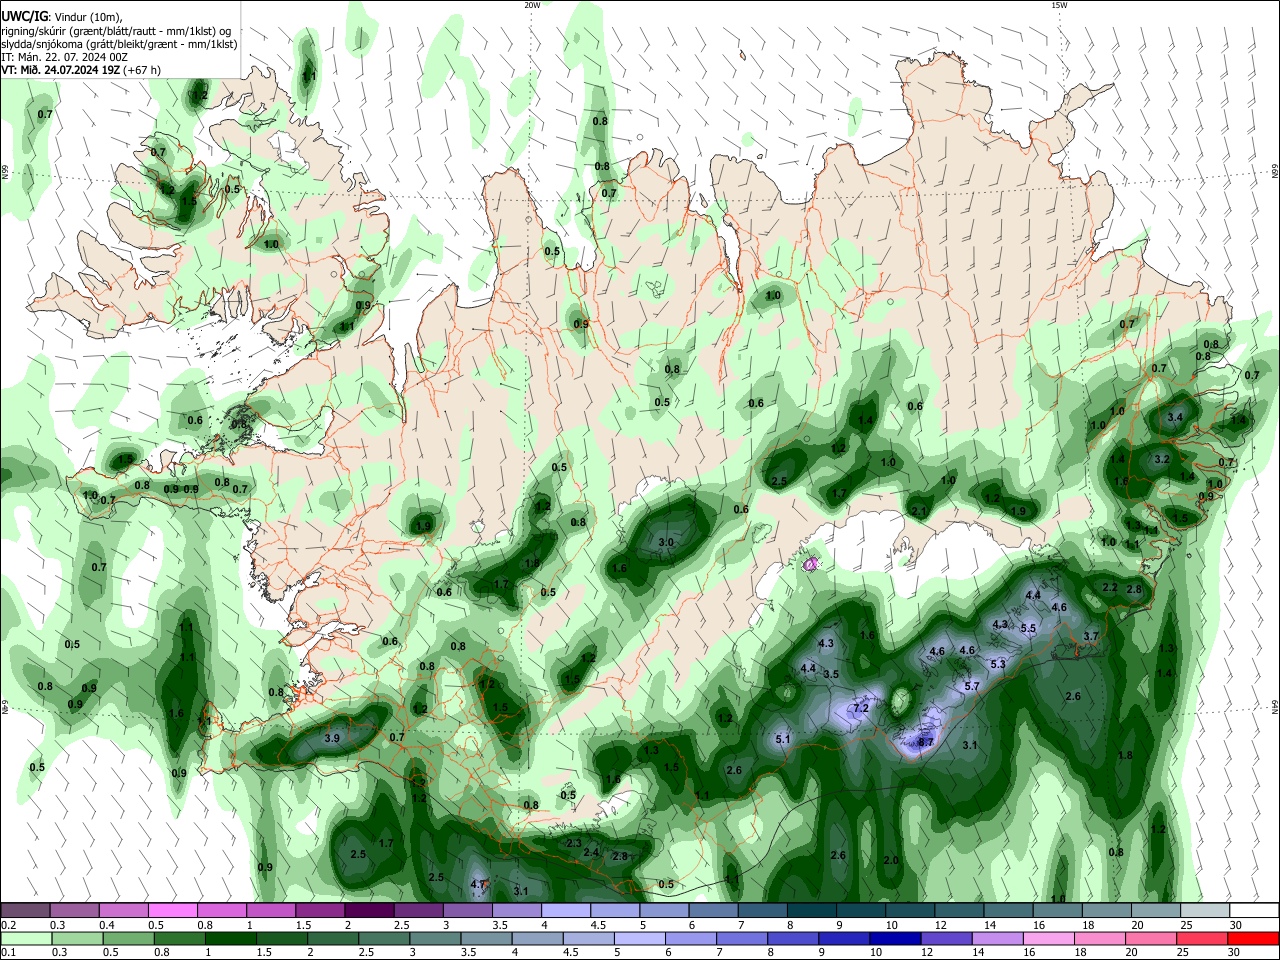Viewport: 1280px width, 960px height.
Task: Pick the bright magenta swatch labeled 0.5 in snow legend
Action: (173, 911)
